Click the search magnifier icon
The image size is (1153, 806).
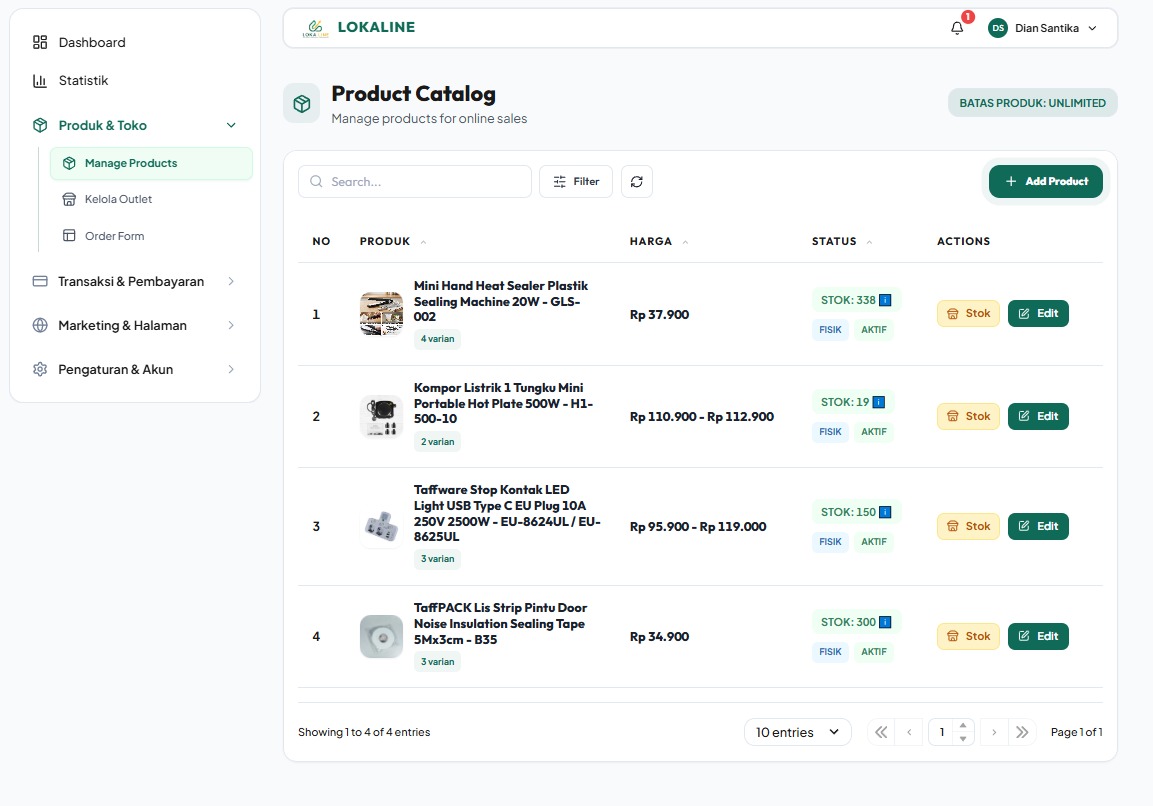pos(316,182)
